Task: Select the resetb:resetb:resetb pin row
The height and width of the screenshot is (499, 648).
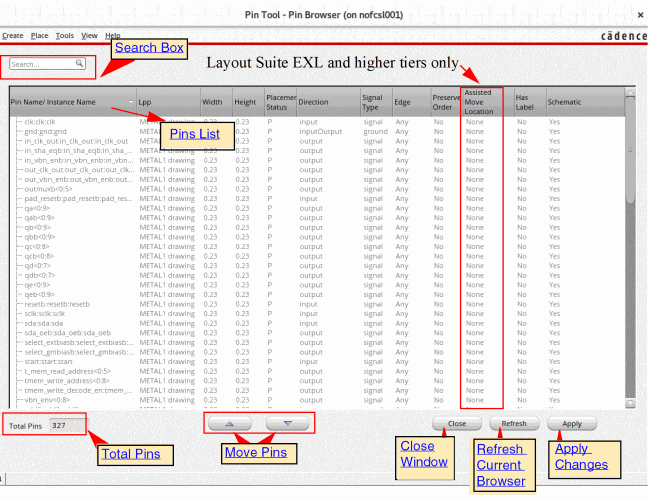Action: 317,304
